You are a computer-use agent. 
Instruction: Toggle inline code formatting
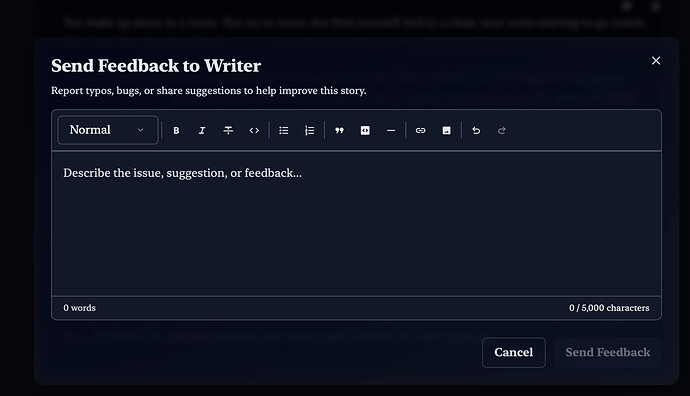click(254, 131)
